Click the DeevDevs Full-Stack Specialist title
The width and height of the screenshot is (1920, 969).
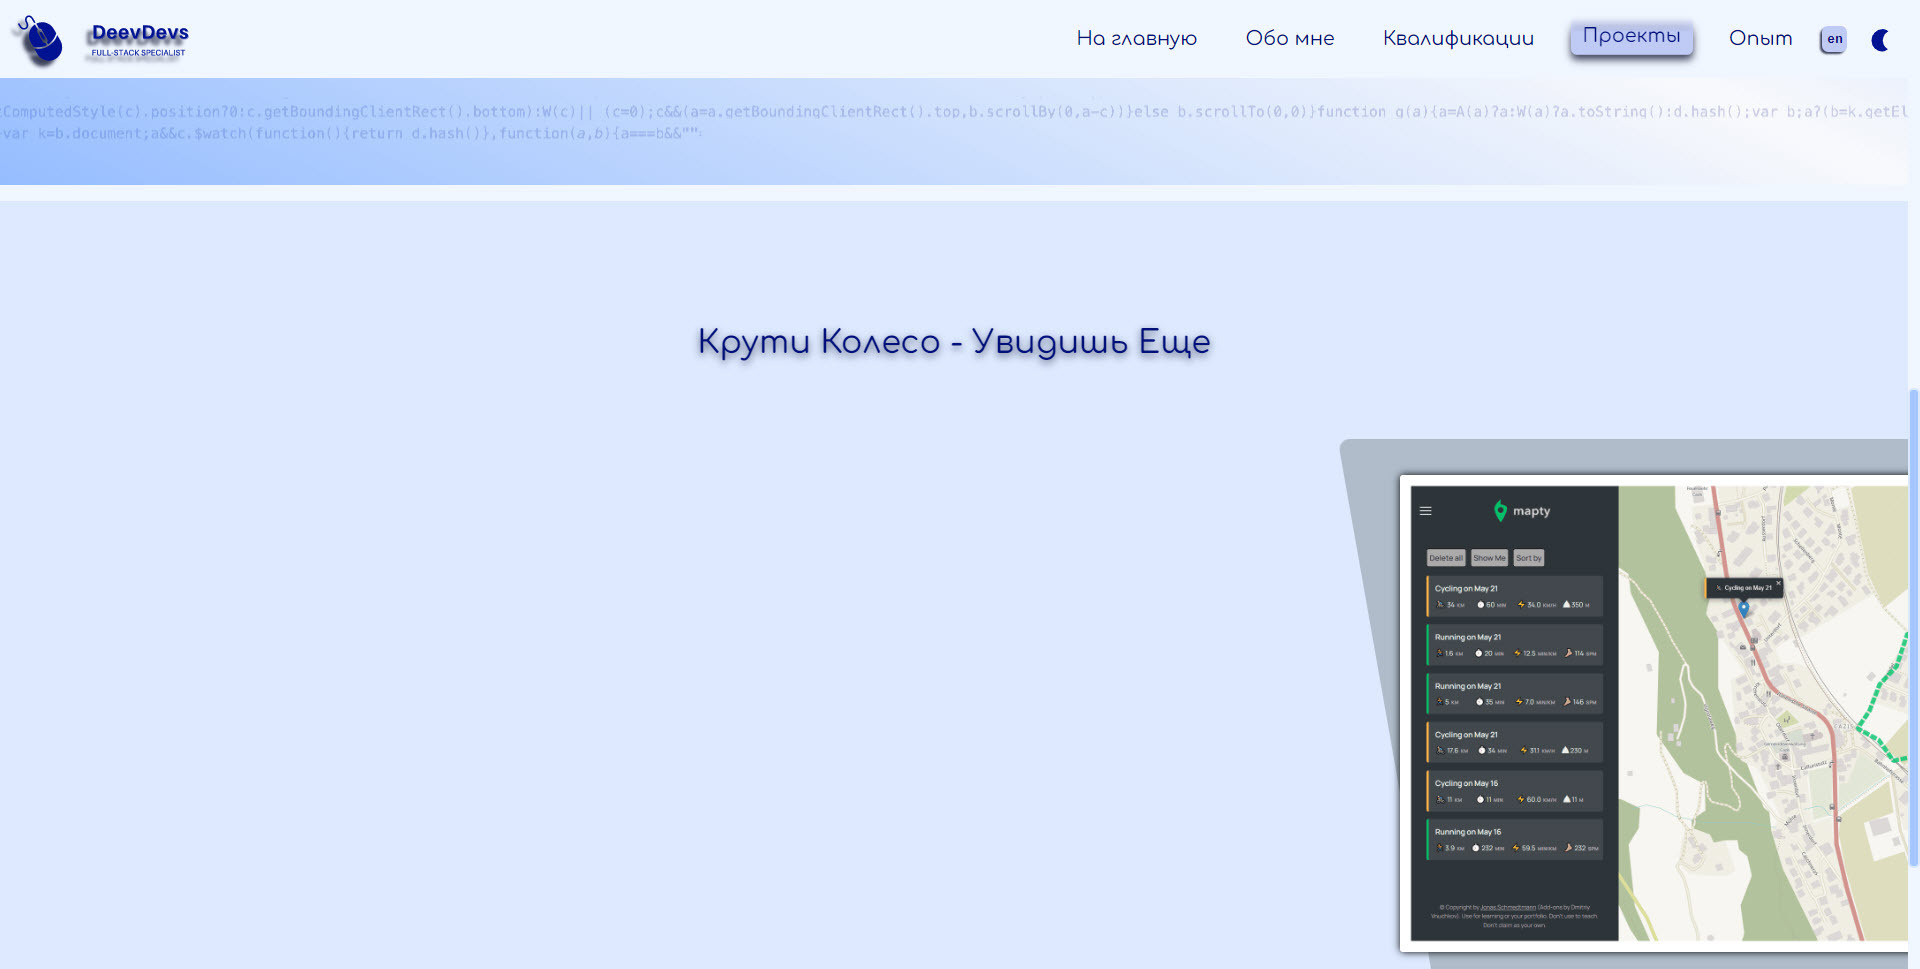pos(139,40)
